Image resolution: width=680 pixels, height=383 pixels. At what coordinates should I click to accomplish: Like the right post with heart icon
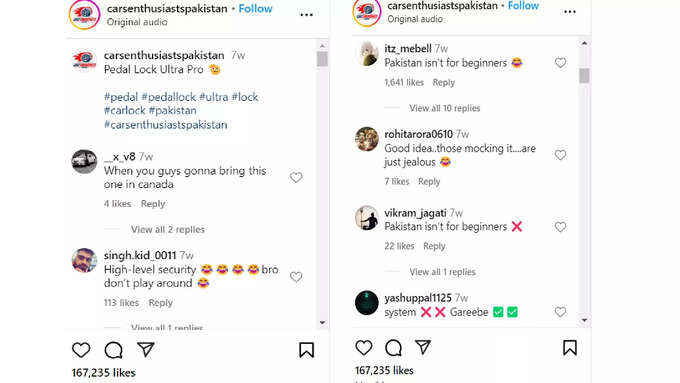pyautogui.click(x=364, y=348)
